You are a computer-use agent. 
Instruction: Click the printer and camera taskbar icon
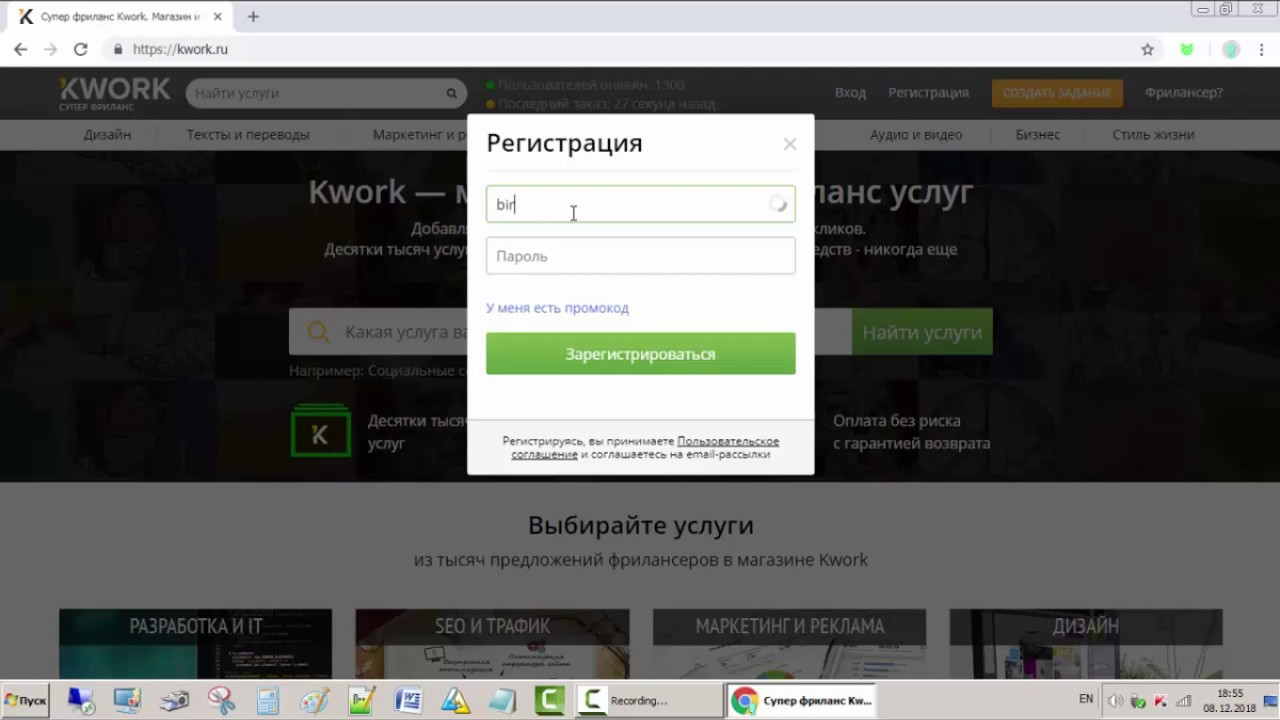click(174, 701)
